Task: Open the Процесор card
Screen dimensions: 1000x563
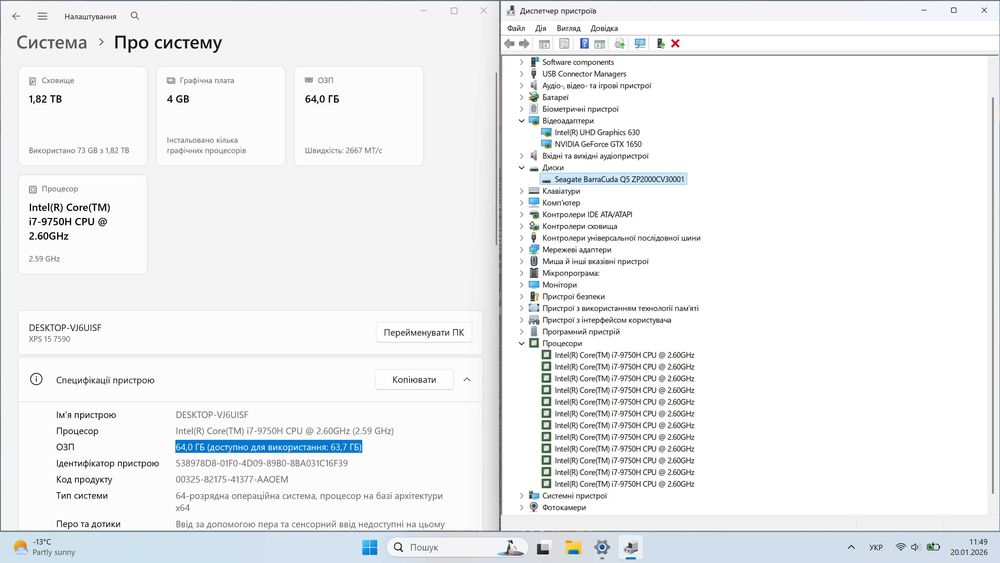Action: [x=83, y=224]
